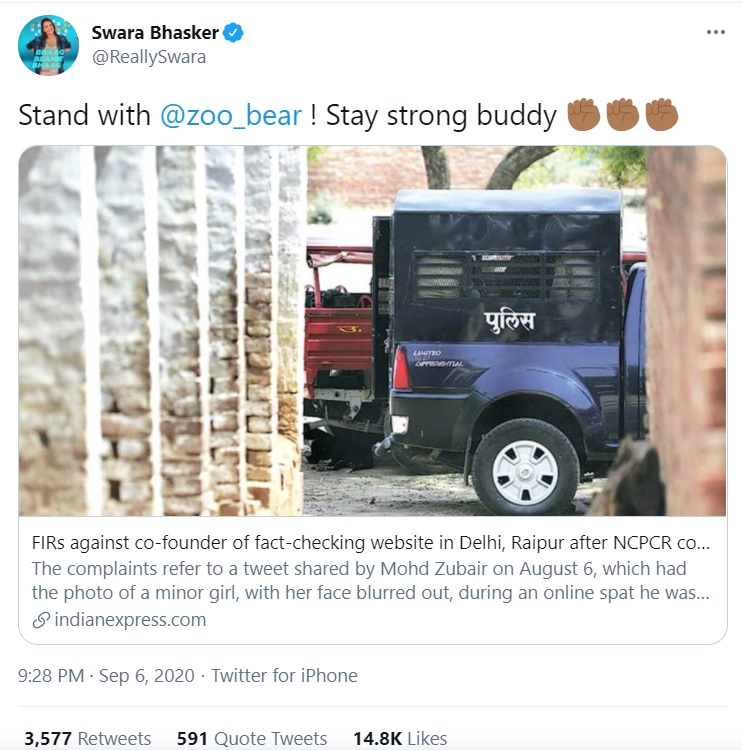
Task: Open the FIRs against co-founder headline
Action: coord(371,543)
